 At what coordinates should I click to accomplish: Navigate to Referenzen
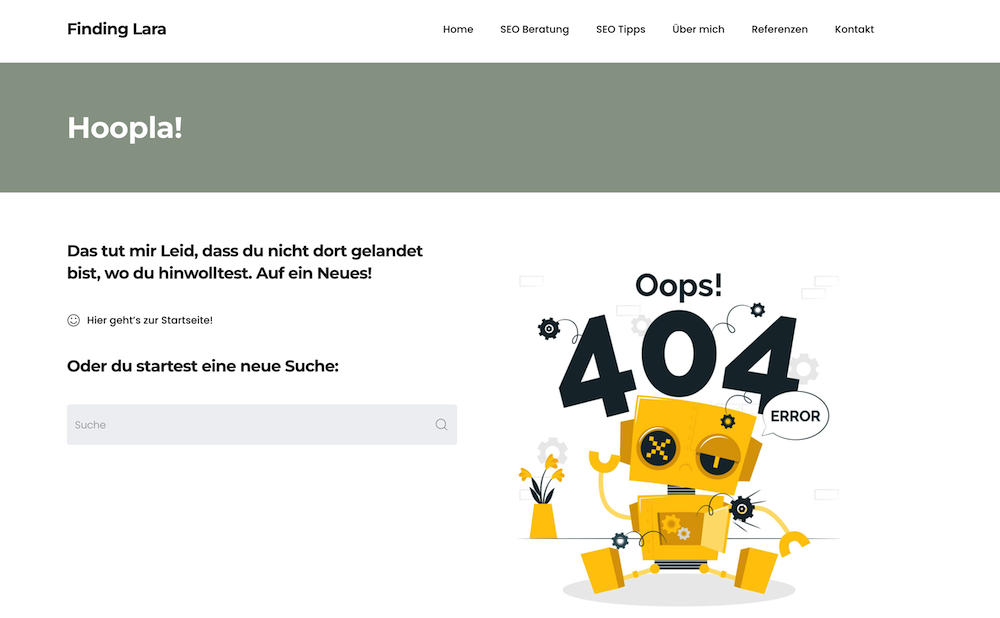pos(779,29)
